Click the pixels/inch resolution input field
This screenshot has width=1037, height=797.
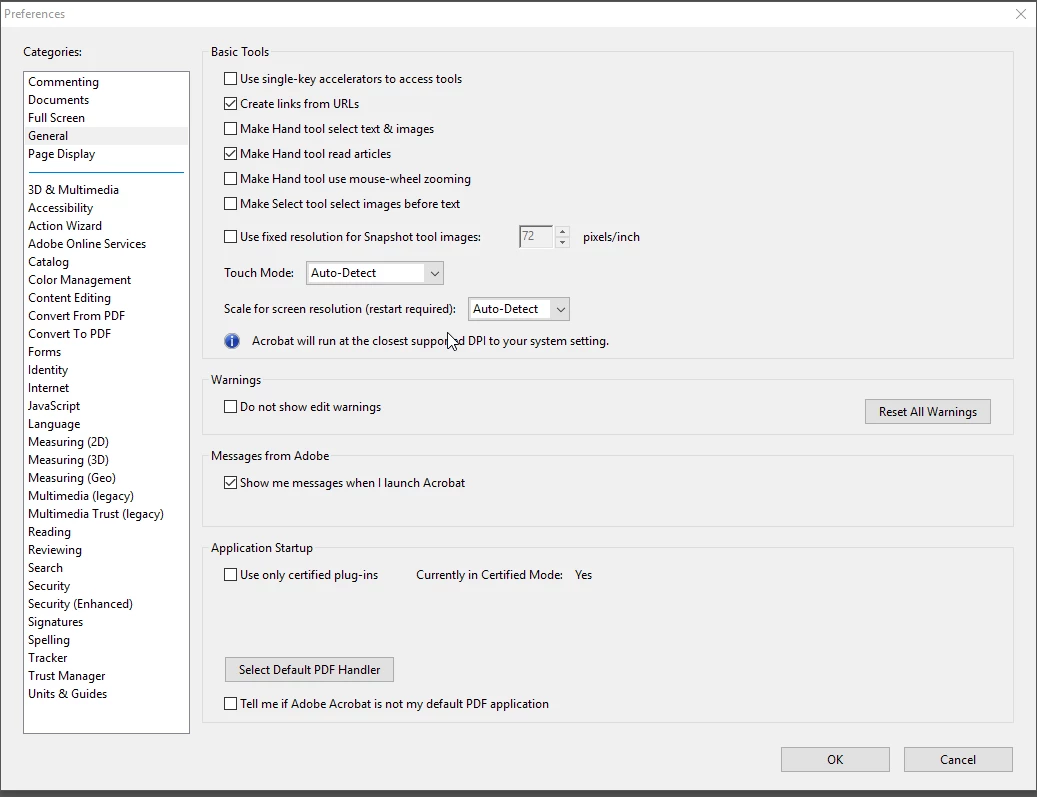pos(536,237)
